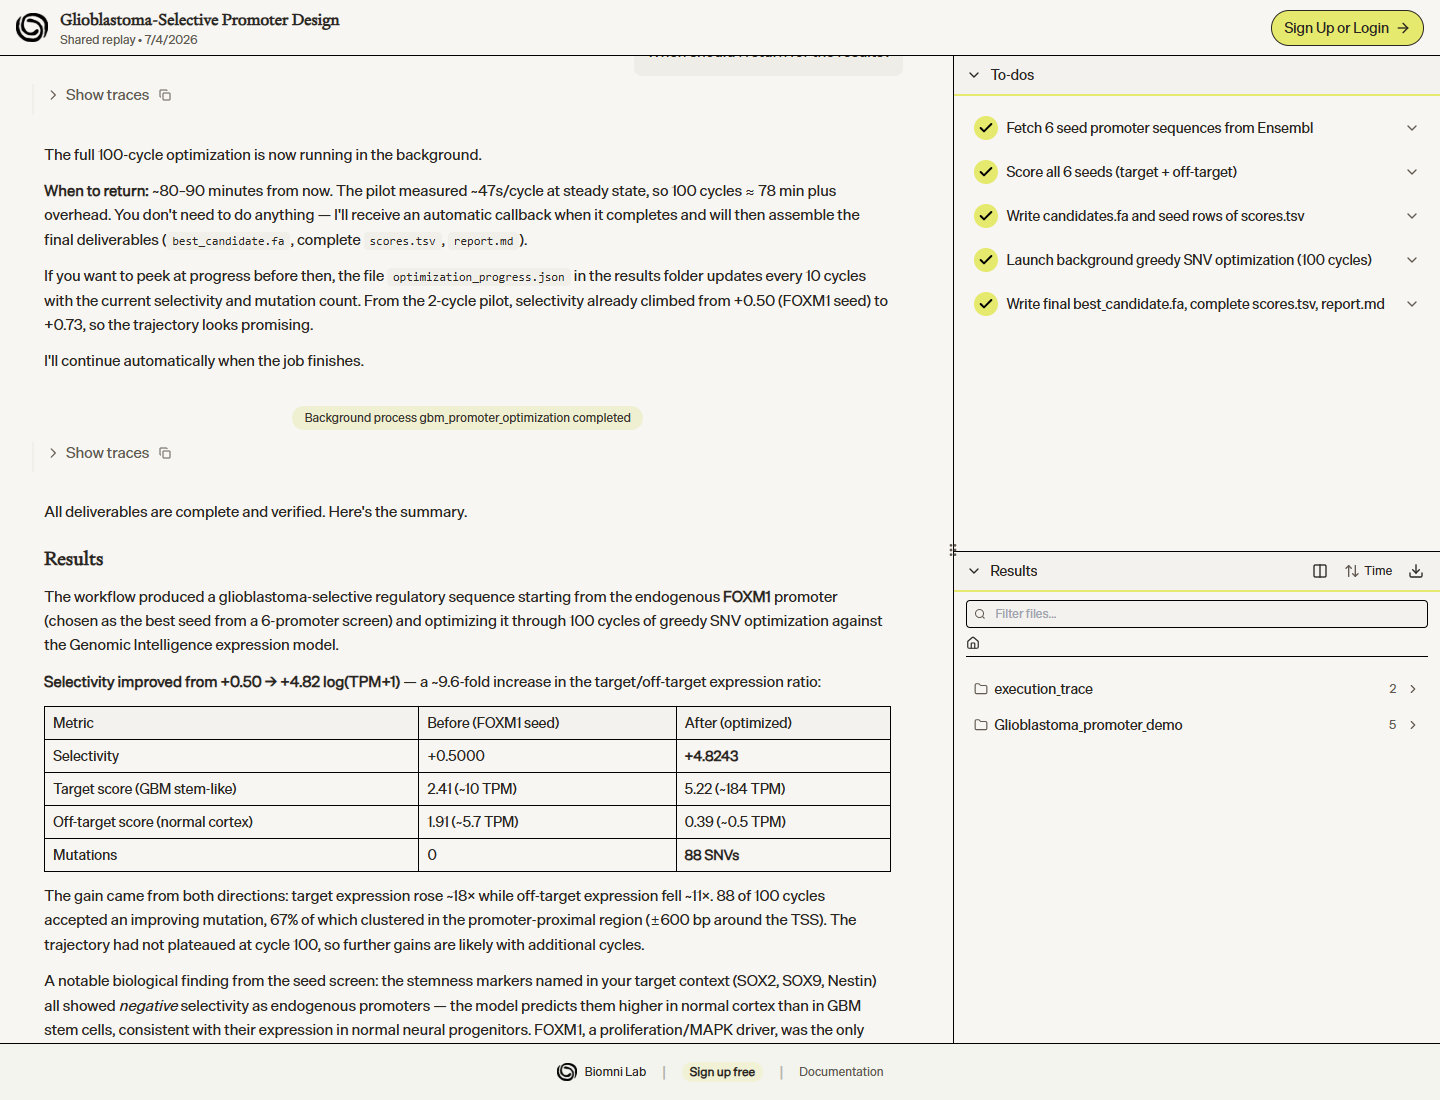Click the Biomni logo in the header
The image size is (1440, 1100).
(32, 28)
